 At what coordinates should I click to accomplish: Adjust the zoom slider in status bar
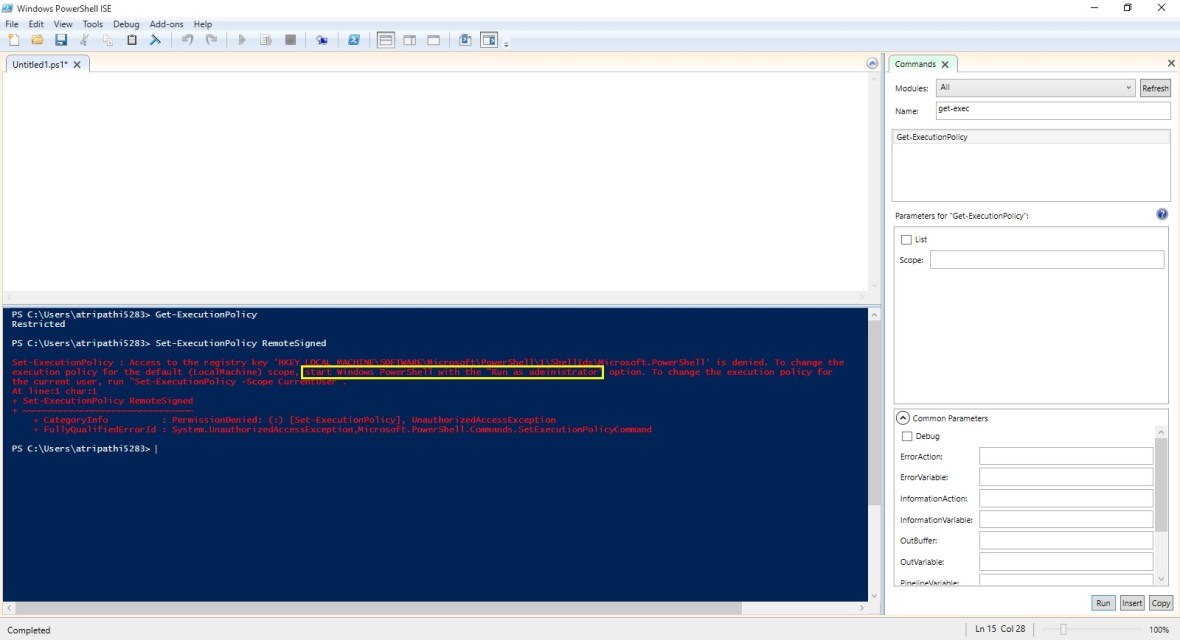coord(1063,629)
